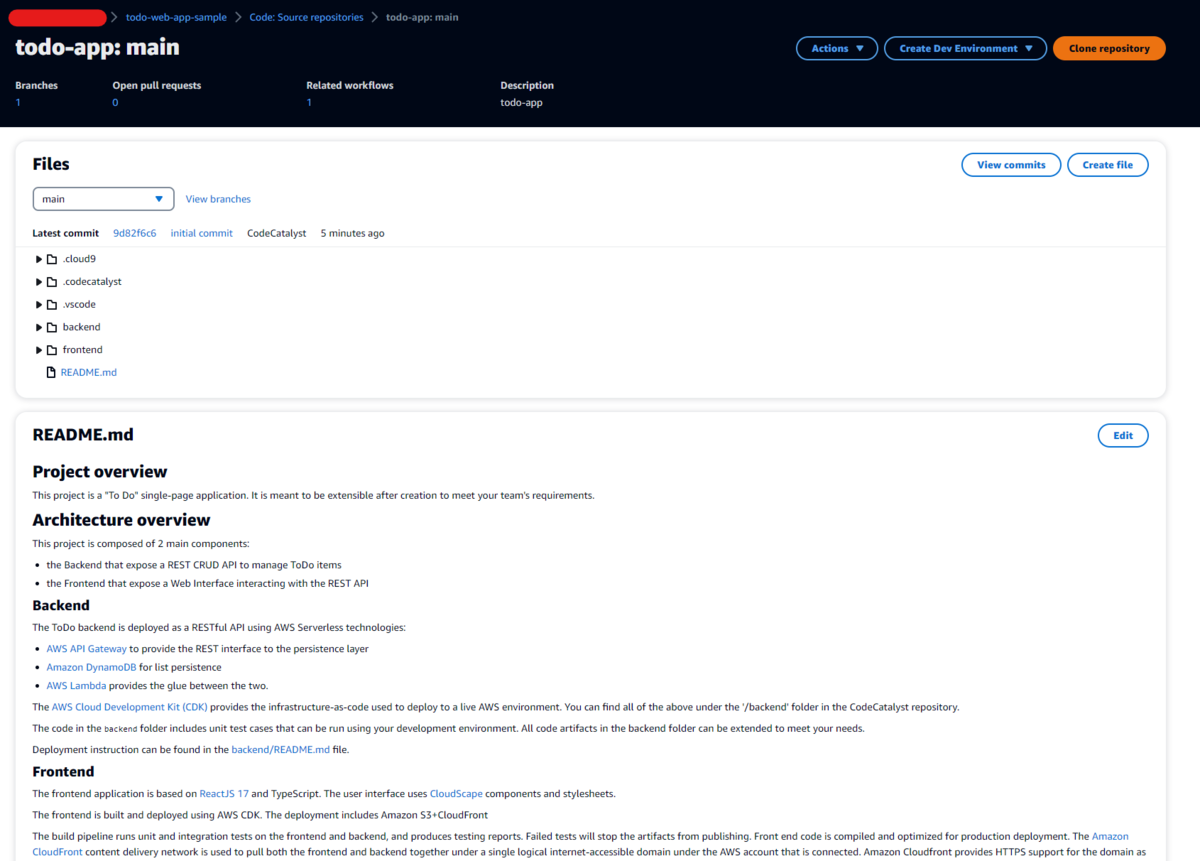Open the Actions dropdown menu
Image resolution: width=1200 pixels, height=861 pixels.
coord(837,48)
